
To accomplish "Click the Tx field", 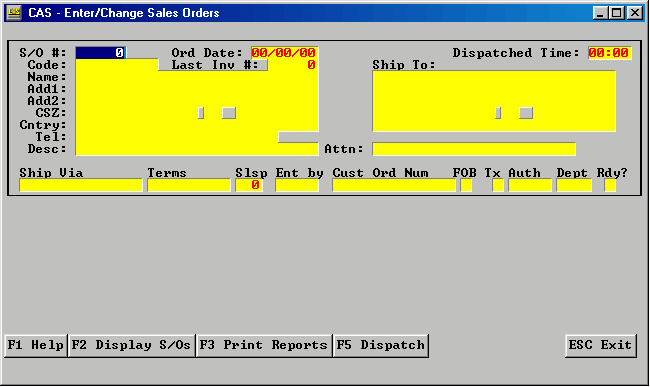I will click(498, 185).
